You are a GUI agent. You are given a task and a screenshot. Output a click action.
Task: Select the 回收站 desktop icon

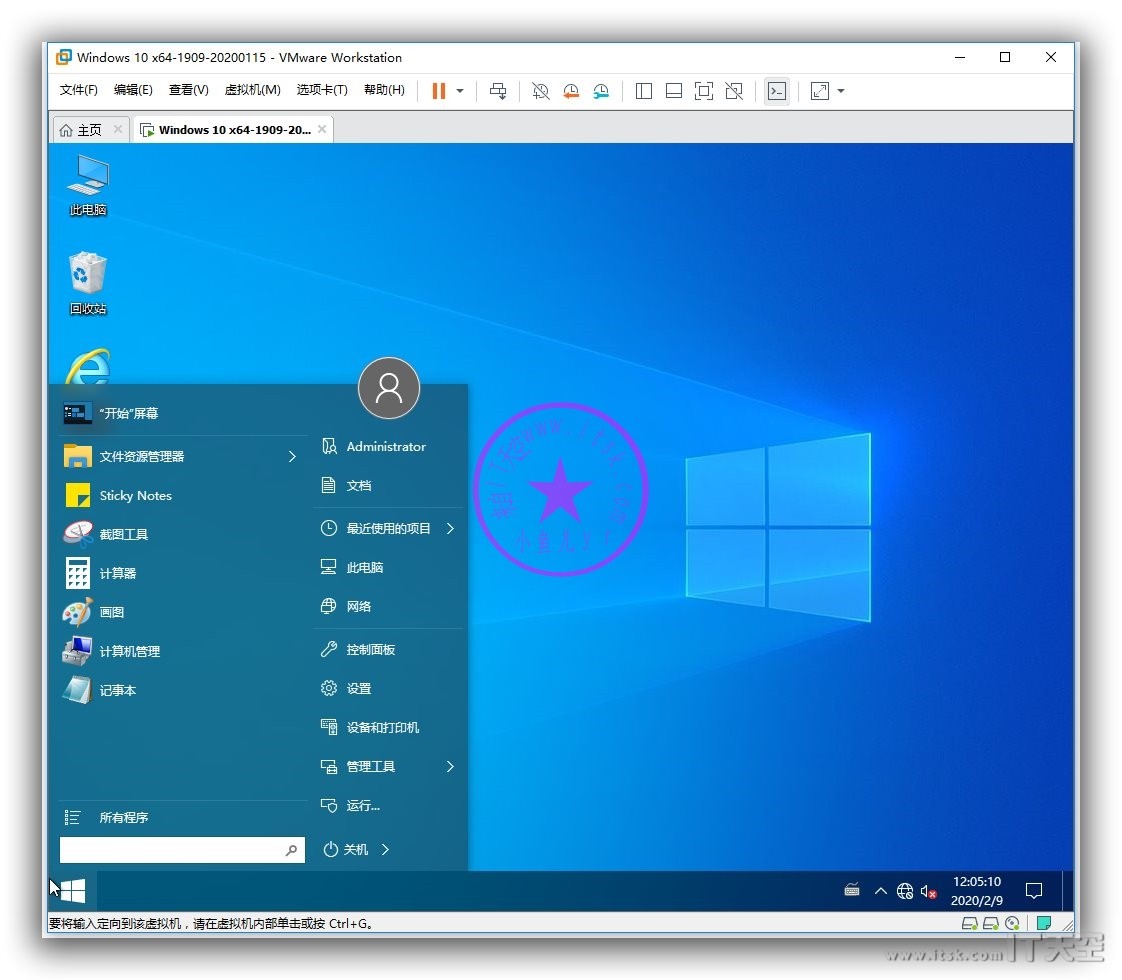tap(88, 283)
